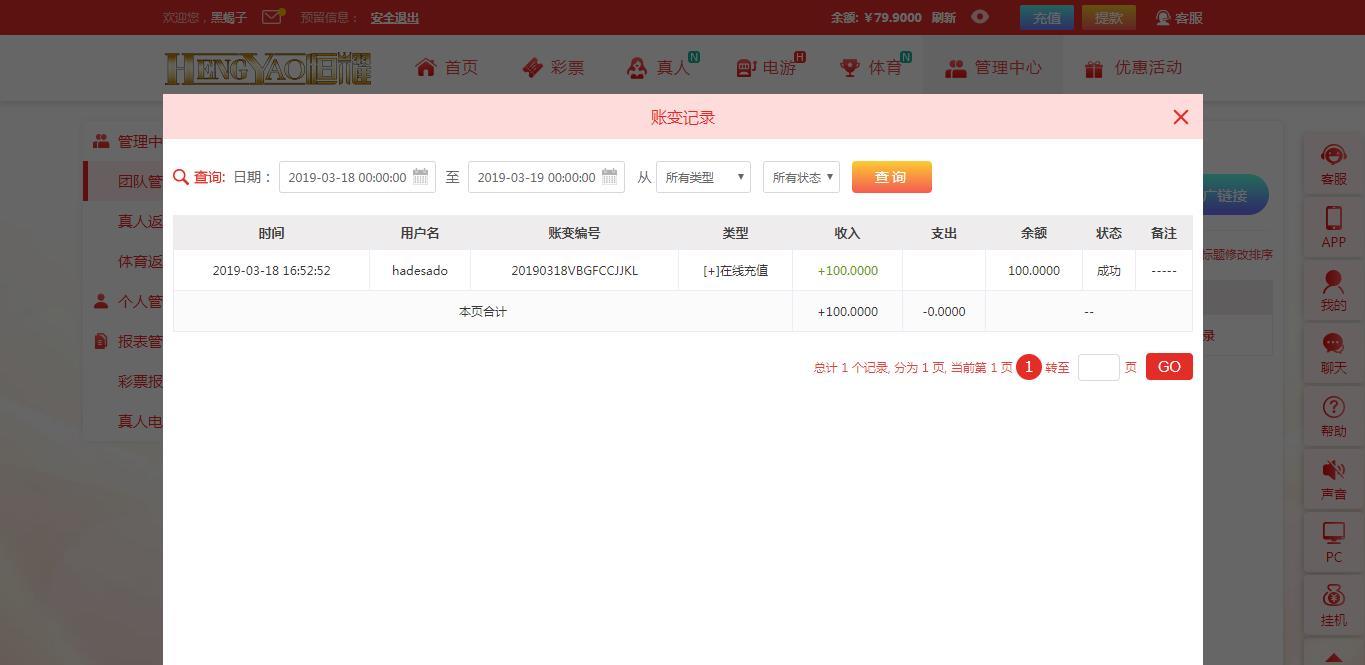Toggle balance visibility eye icon

click(x=980, y=17)
